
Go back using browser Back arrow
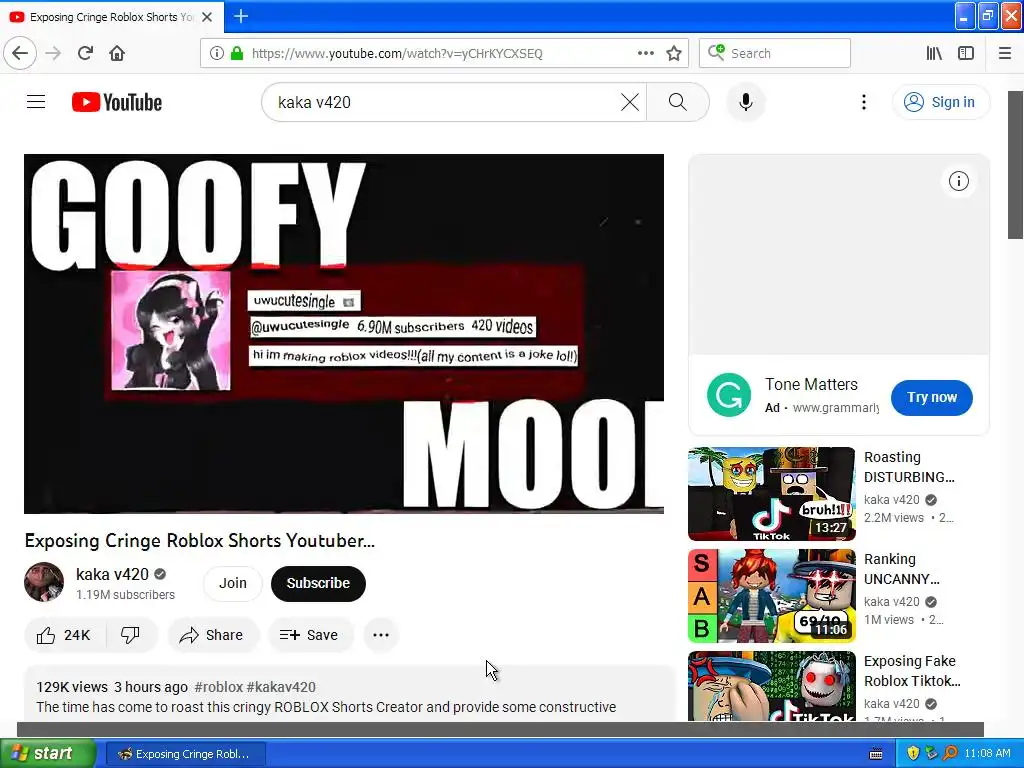click(20, 53)
